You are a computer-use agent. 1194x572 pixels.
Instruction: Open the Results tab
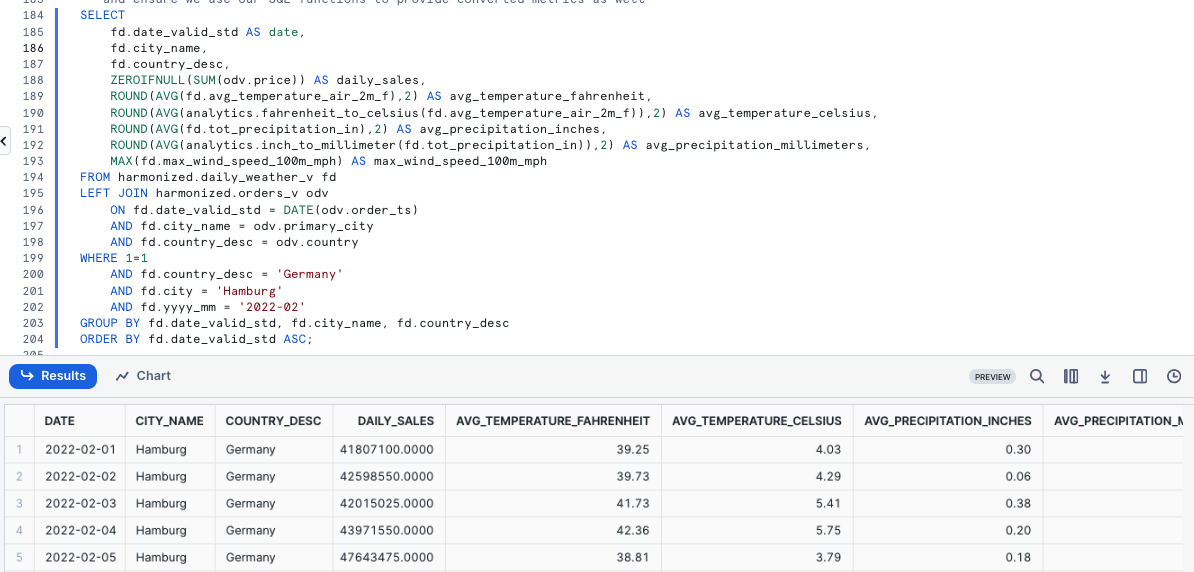pyautogui.click(x=53, y=376)
